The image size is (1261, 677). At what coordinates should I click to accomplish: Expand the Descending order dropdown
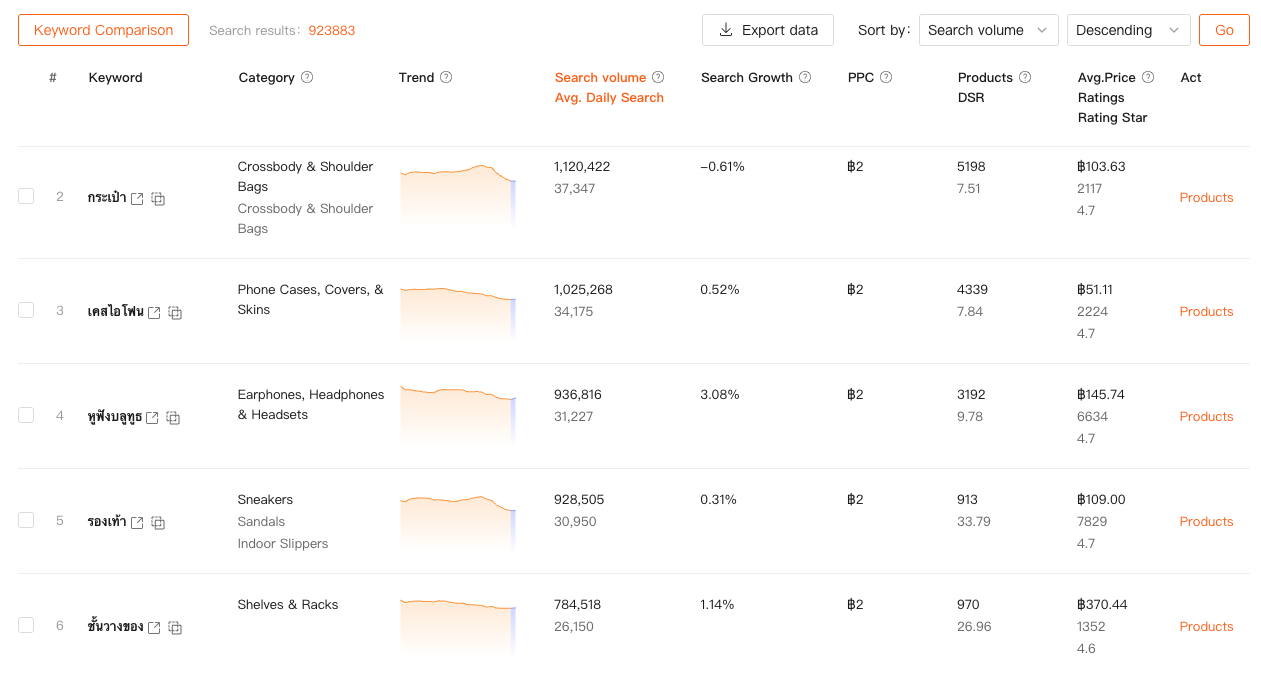1128,30
